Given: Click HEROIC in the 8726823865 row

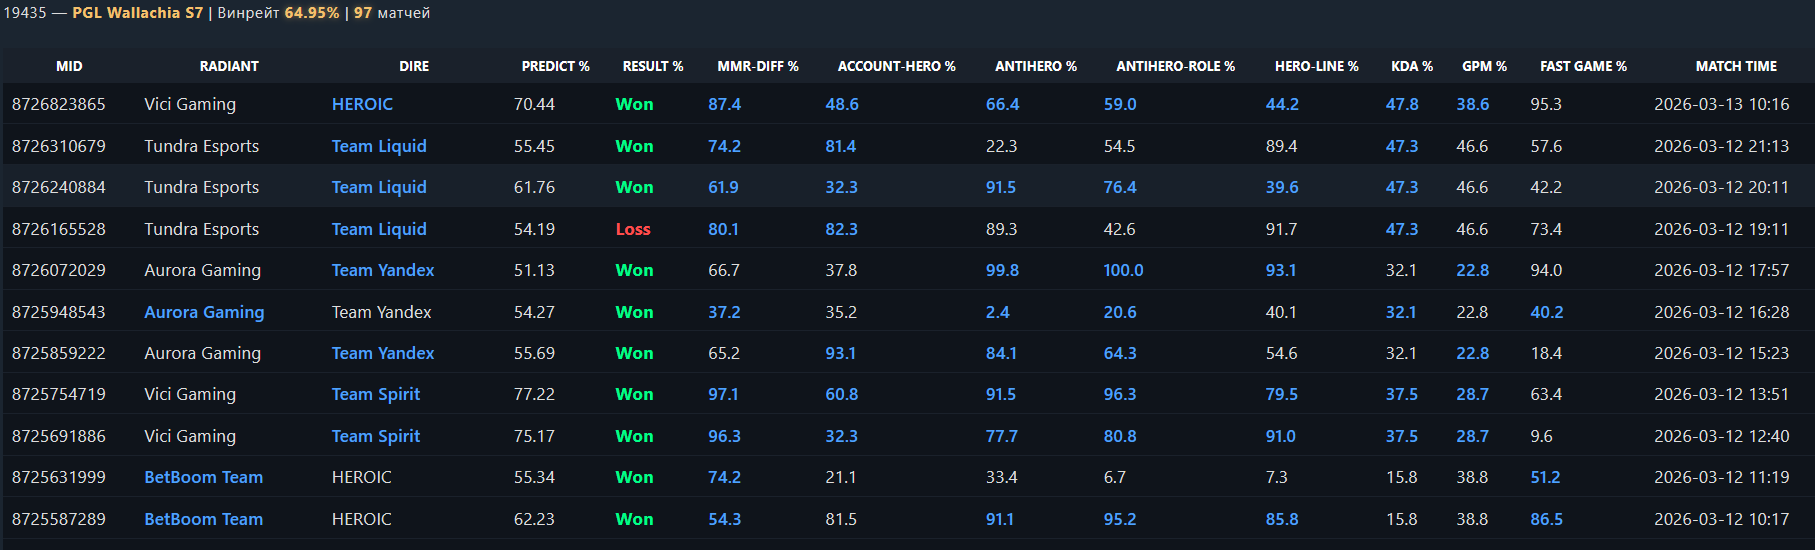Looking at the screenshot, I should [x=362, y=104].
